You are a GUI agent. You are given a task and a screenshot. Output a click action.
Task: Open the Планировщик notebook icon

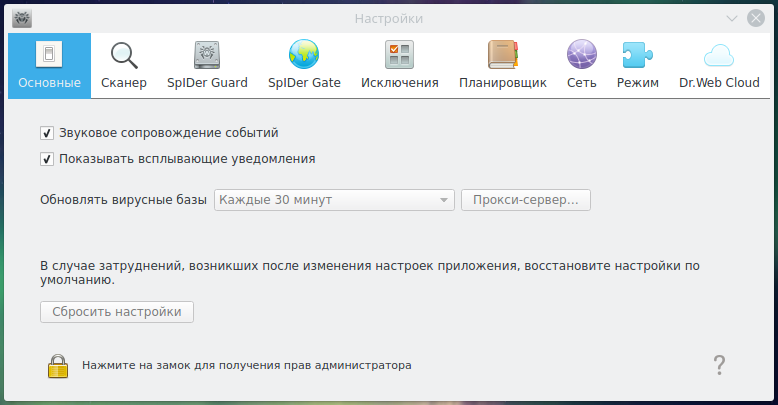click(x=502, y=55)
